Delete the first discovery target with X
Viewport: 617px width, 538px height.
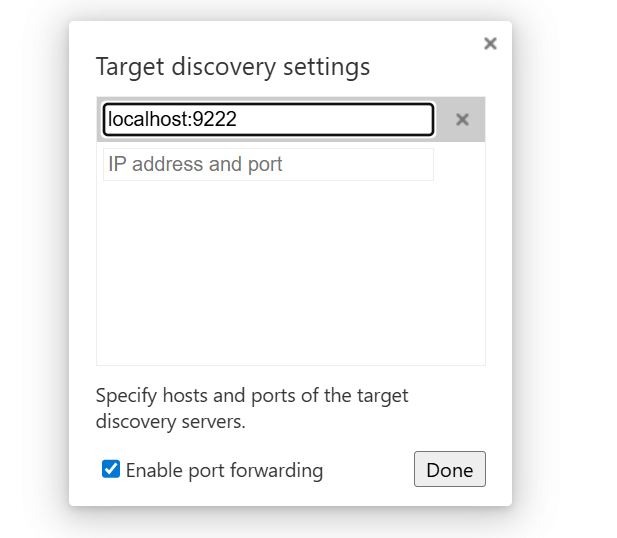pyautogui.click(x=462, y=120)
